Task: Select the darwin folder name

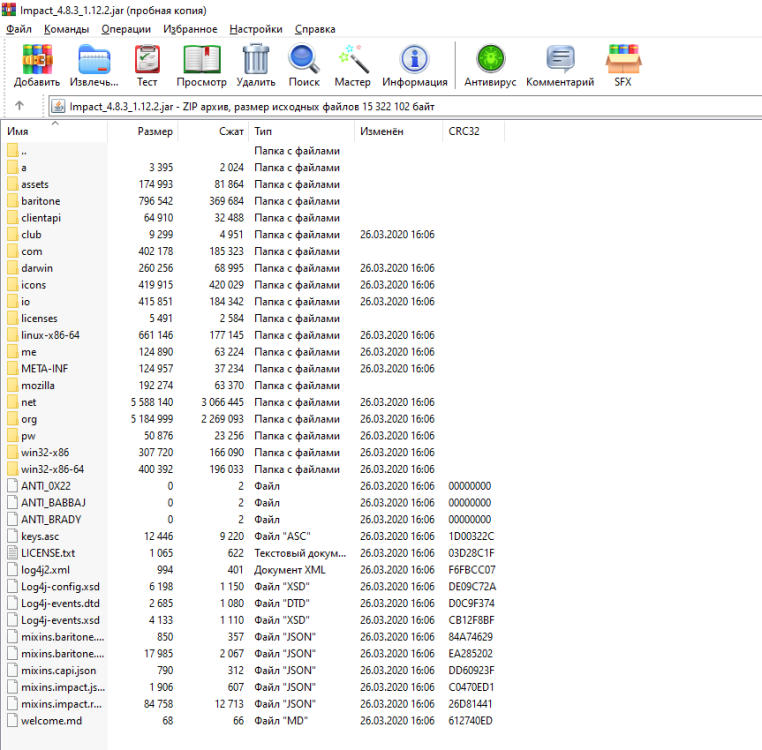Action: click(37, 268)
